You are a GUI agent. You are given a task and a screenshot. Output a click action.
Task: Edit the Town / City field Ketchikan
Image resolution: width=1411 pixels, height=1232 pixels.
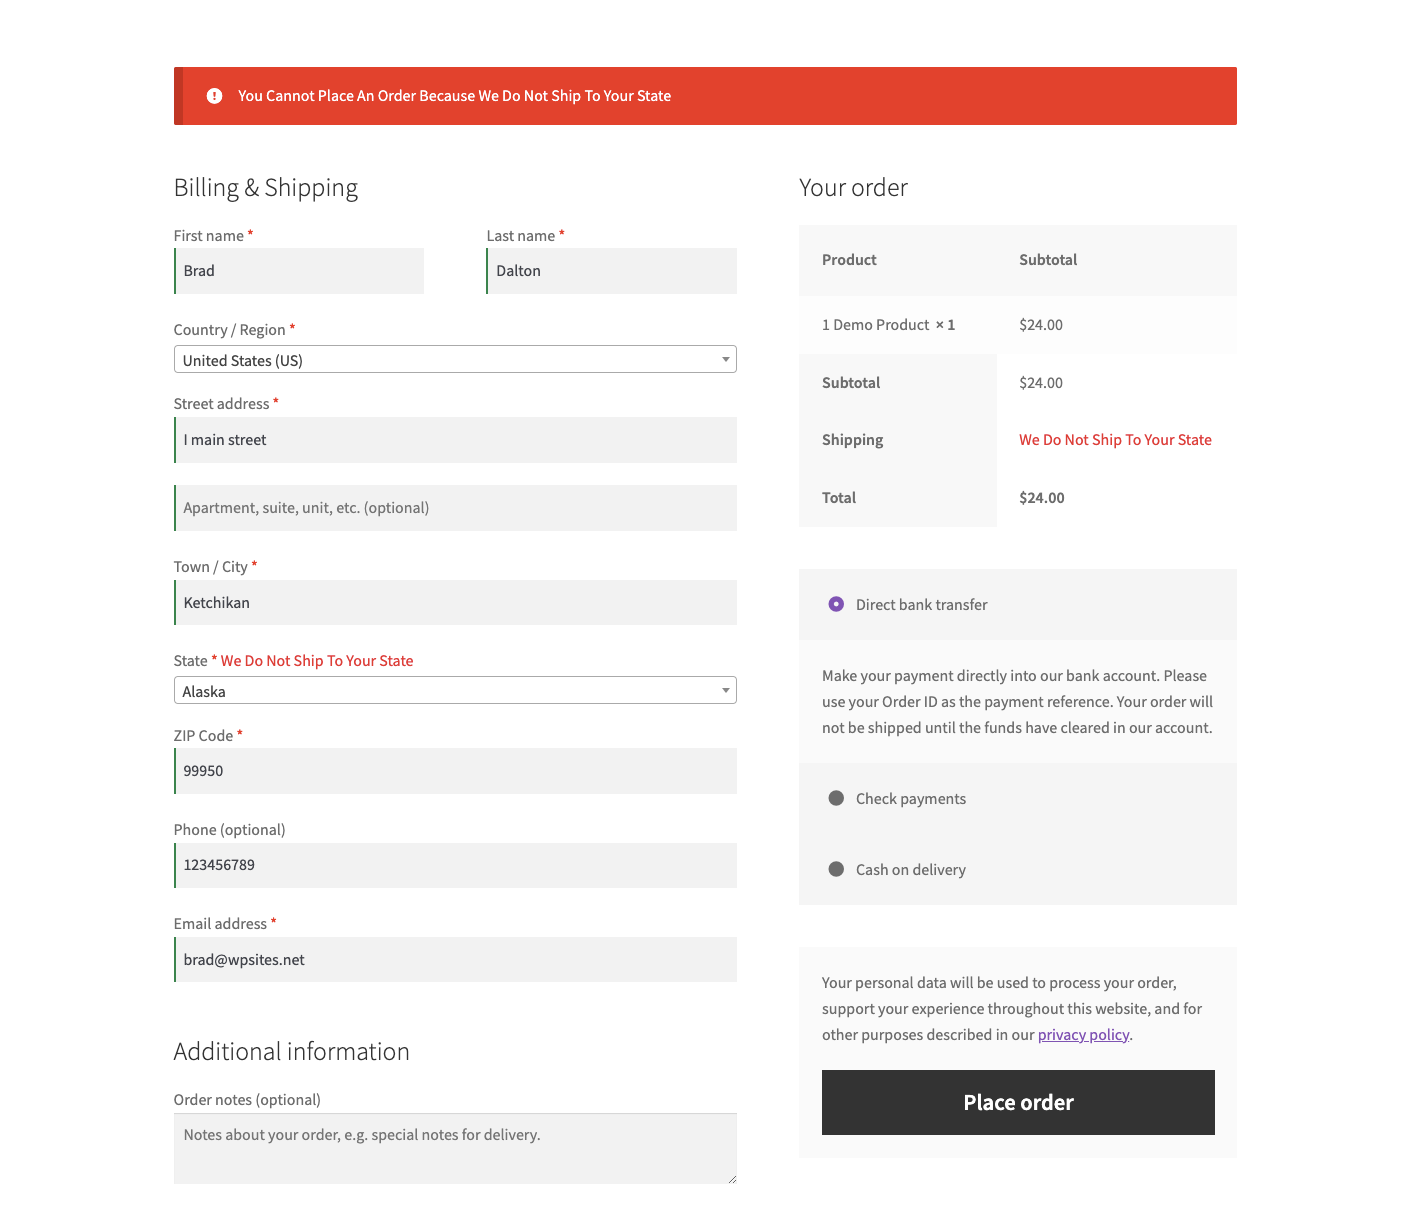455,603
